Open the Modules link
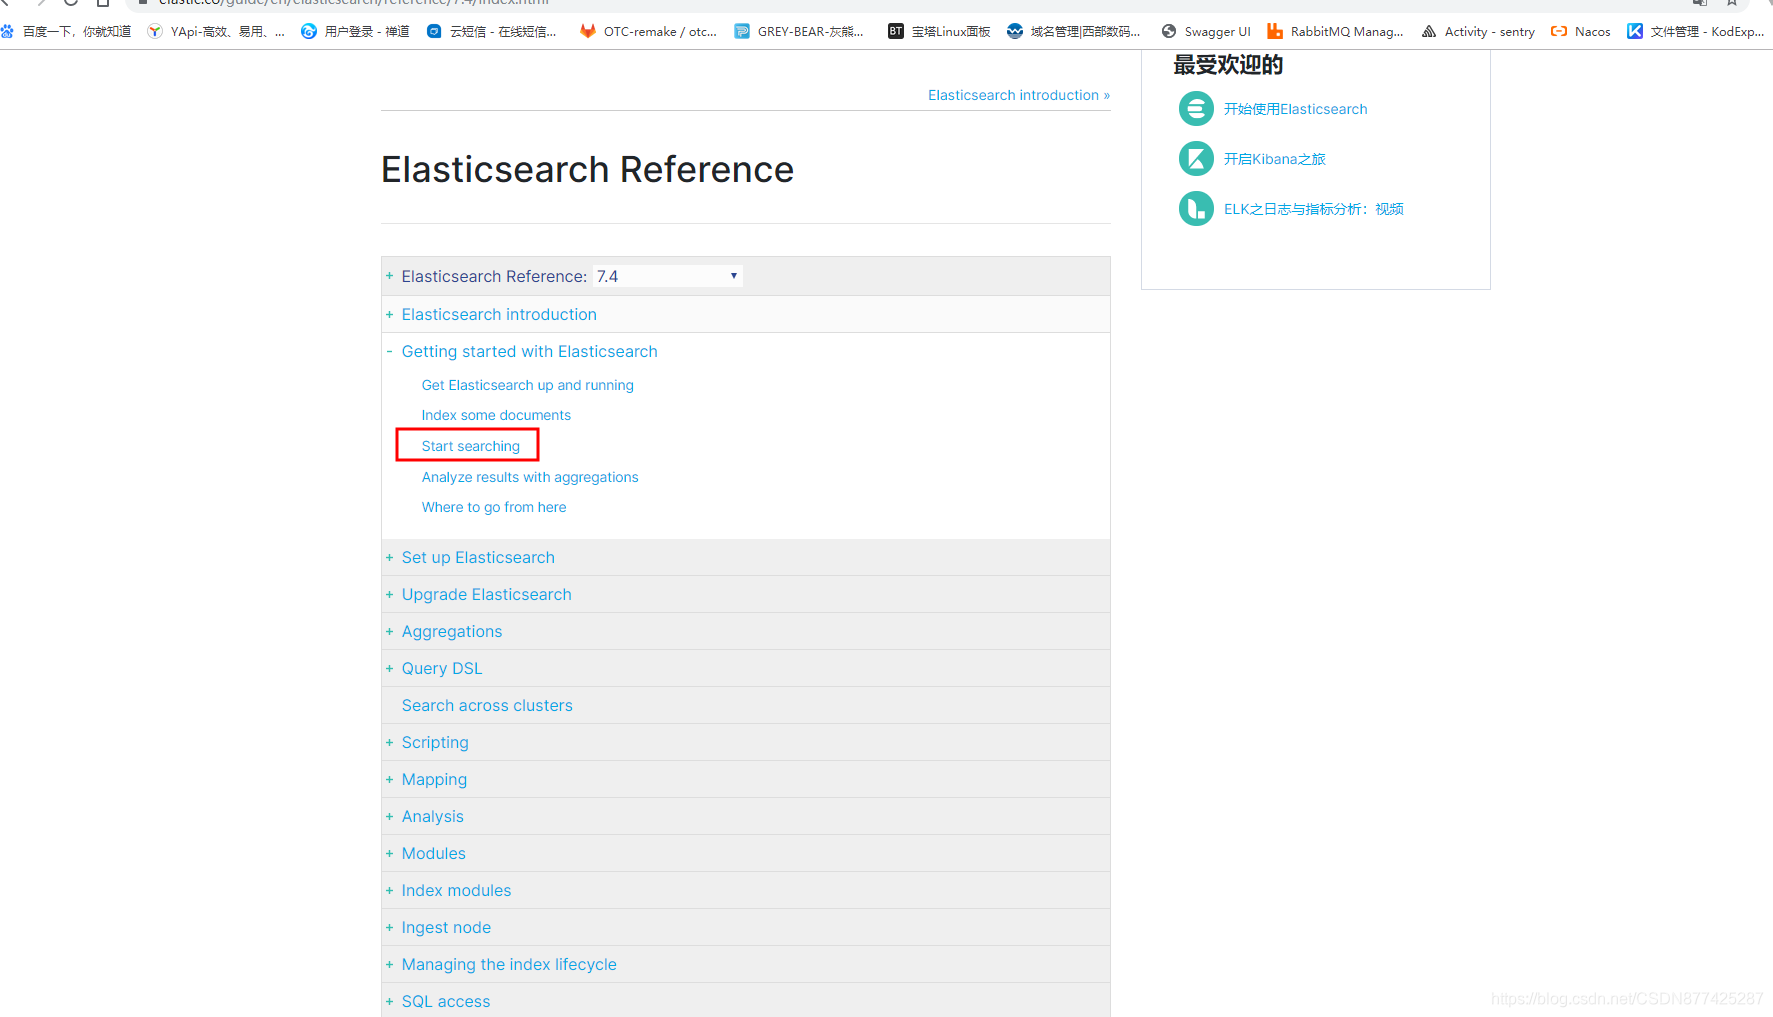Screen dimensions: 1773x1017 434,853
